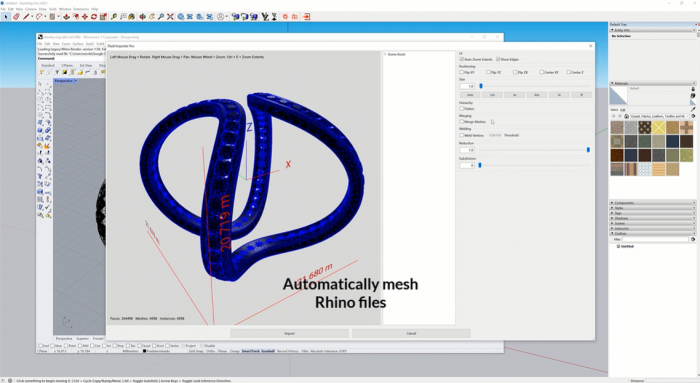Viewport: 700px width, 383px height.
Task: Enable the Merge Meshes checkbox
Action: coord(462,121)
